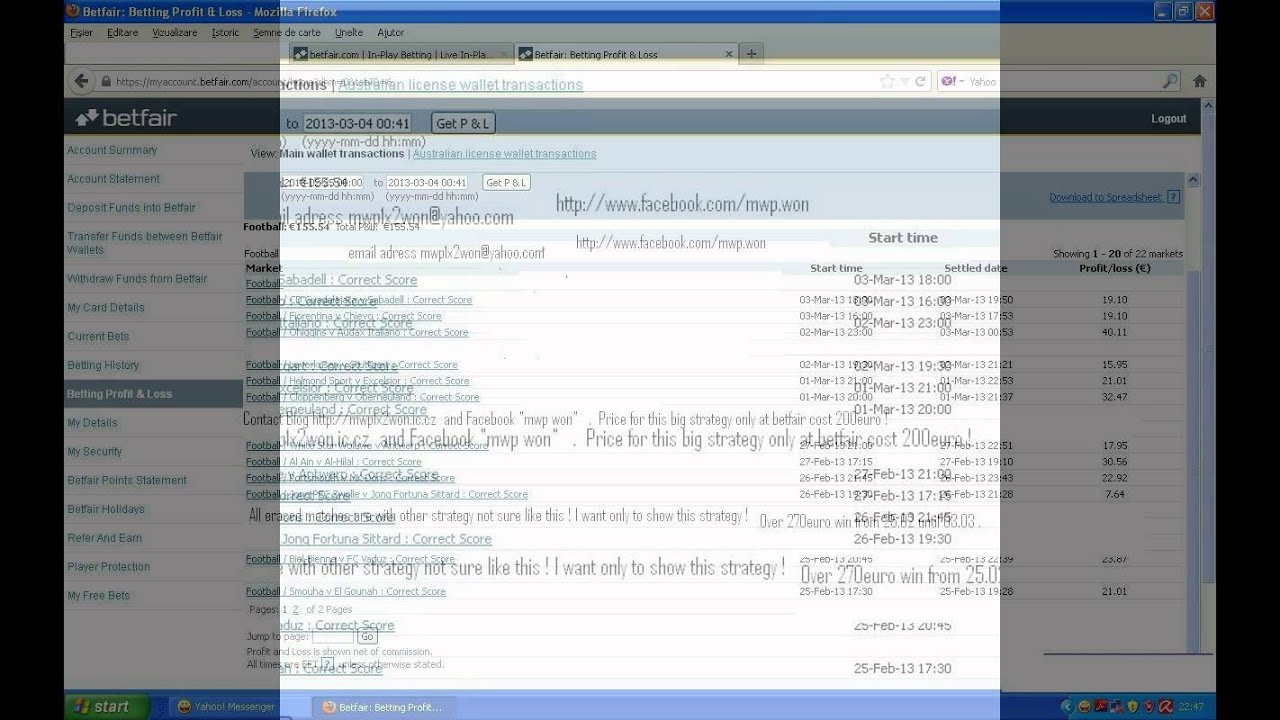
Task: Open the Editare menu
Action: click(x=122, y=33)
